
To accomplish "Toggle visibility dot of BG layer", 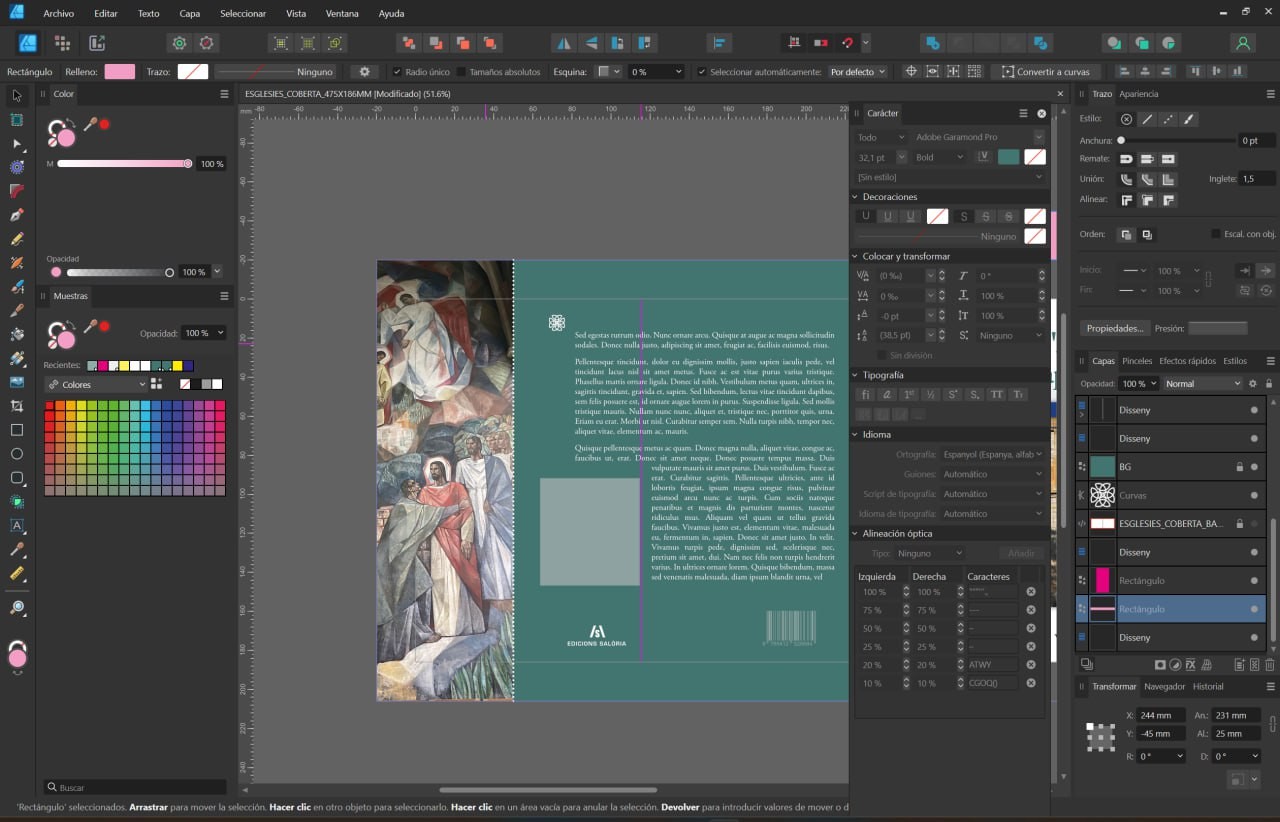I will tap(1255, 467).
